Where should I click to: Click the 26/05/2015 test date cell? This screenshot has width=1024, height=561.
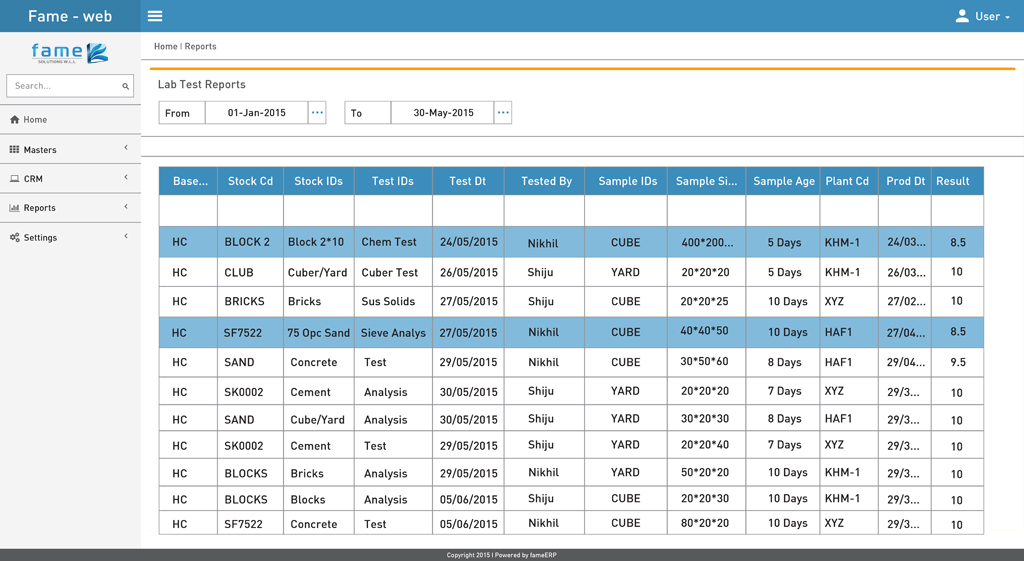468,272
